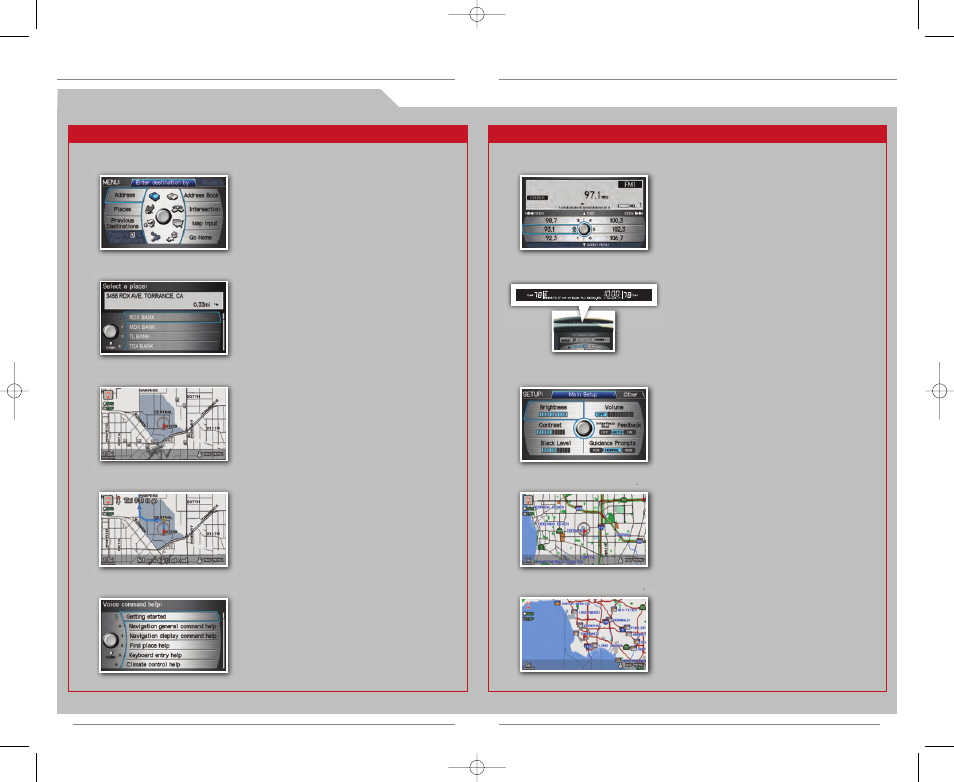Select the 100.3 radio preset

[617, 220]
